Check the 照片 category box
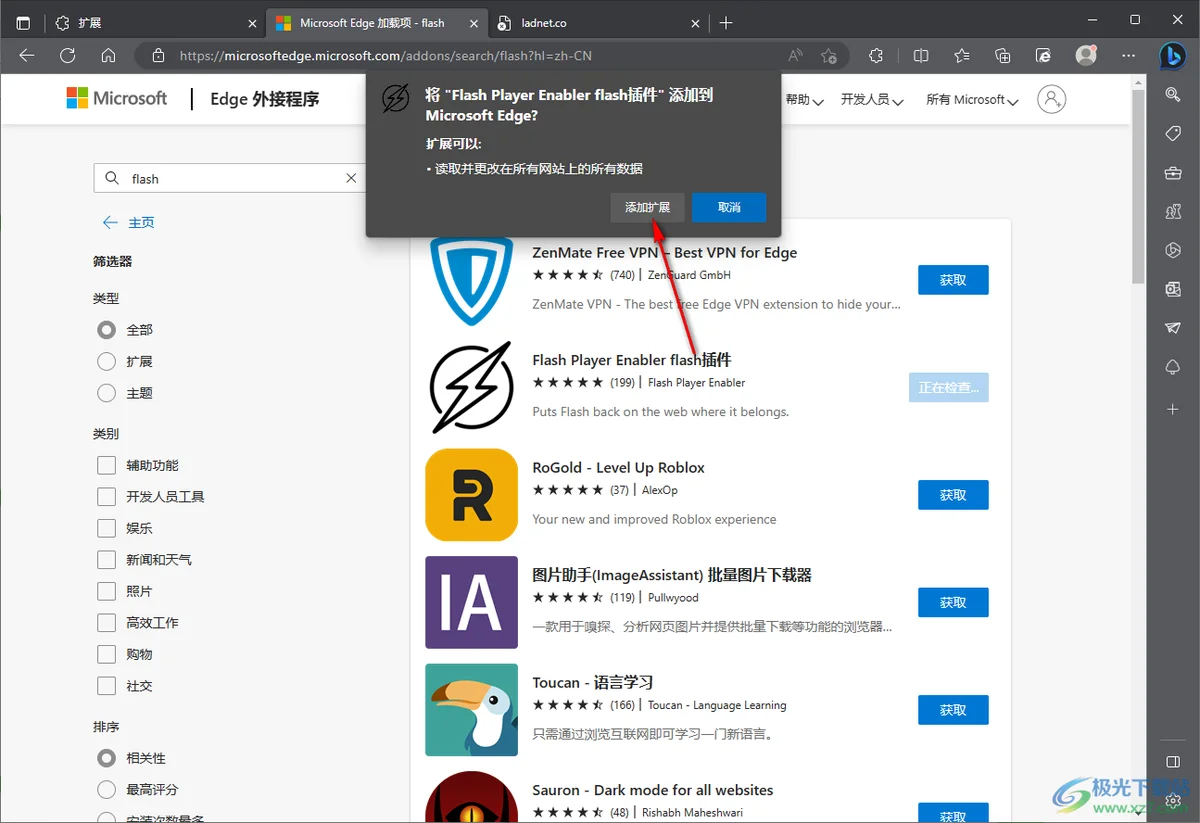The width and height of the screenshot is (1200, 823). pos(107,591)
